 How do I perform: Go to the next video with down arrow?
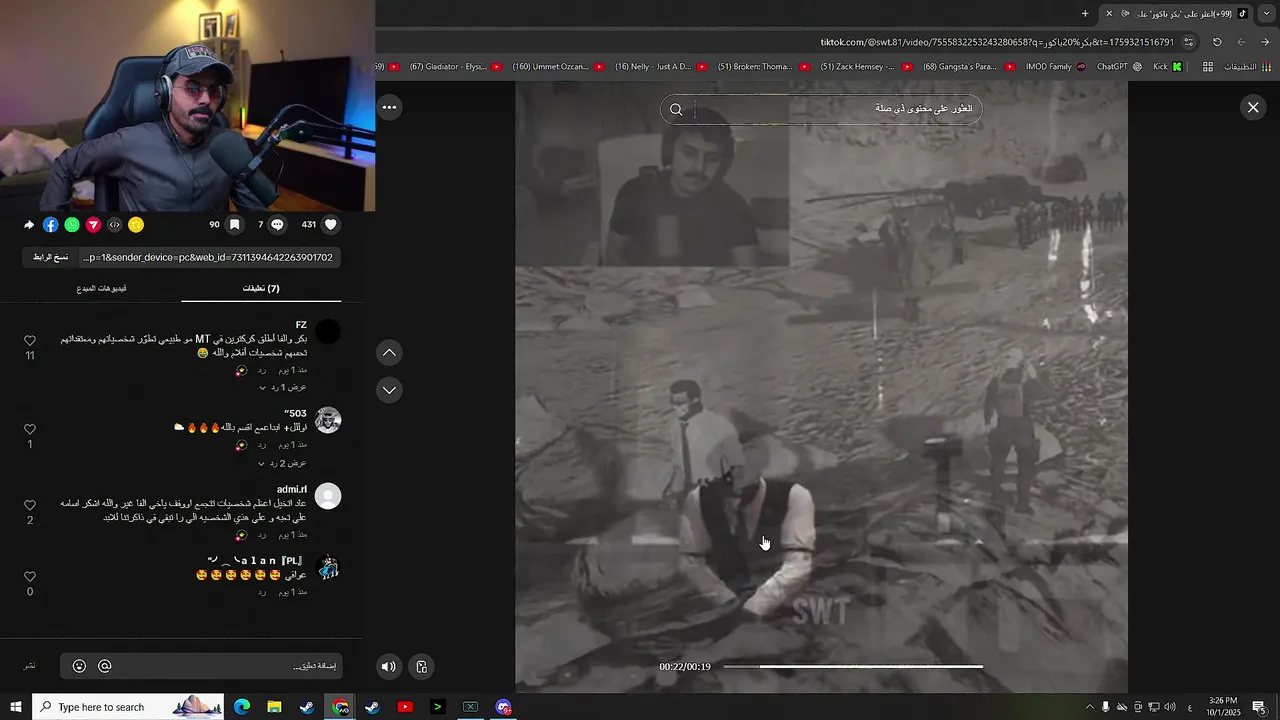pos(390,390)
